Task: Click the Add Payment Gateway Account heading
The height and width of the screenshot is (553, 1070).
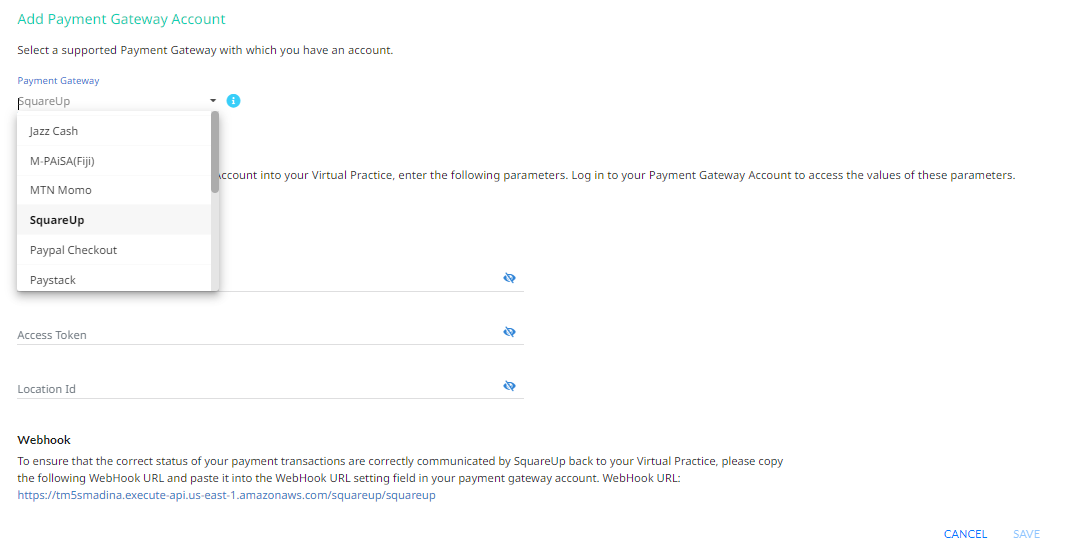Action: point(121,19)
